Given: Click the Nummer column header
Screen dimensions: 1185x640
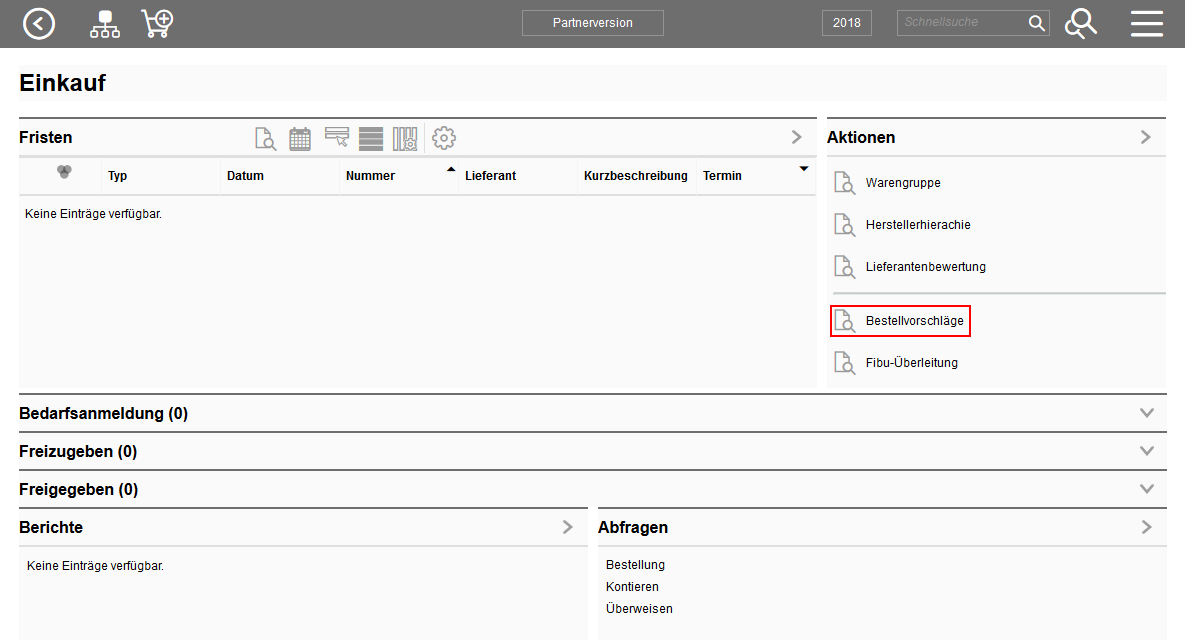Looking at the screenshot, I should (x=370, y=176).
